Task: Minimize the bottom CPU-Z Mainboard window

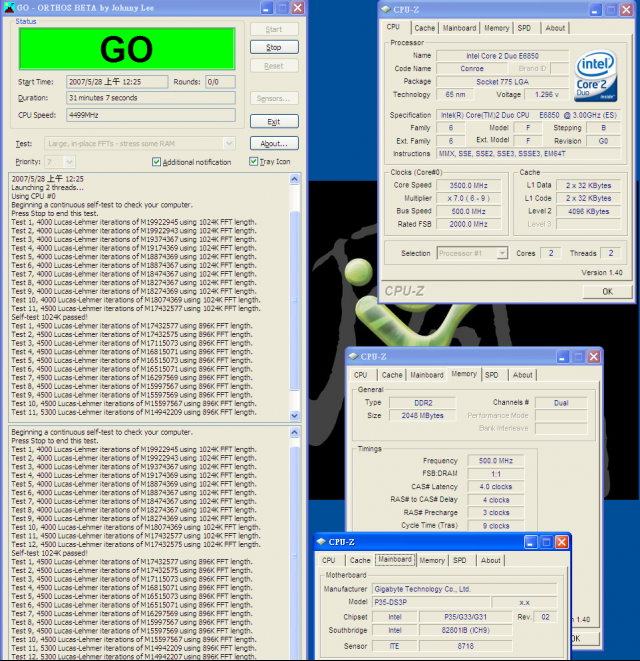Action: [530, 542]
